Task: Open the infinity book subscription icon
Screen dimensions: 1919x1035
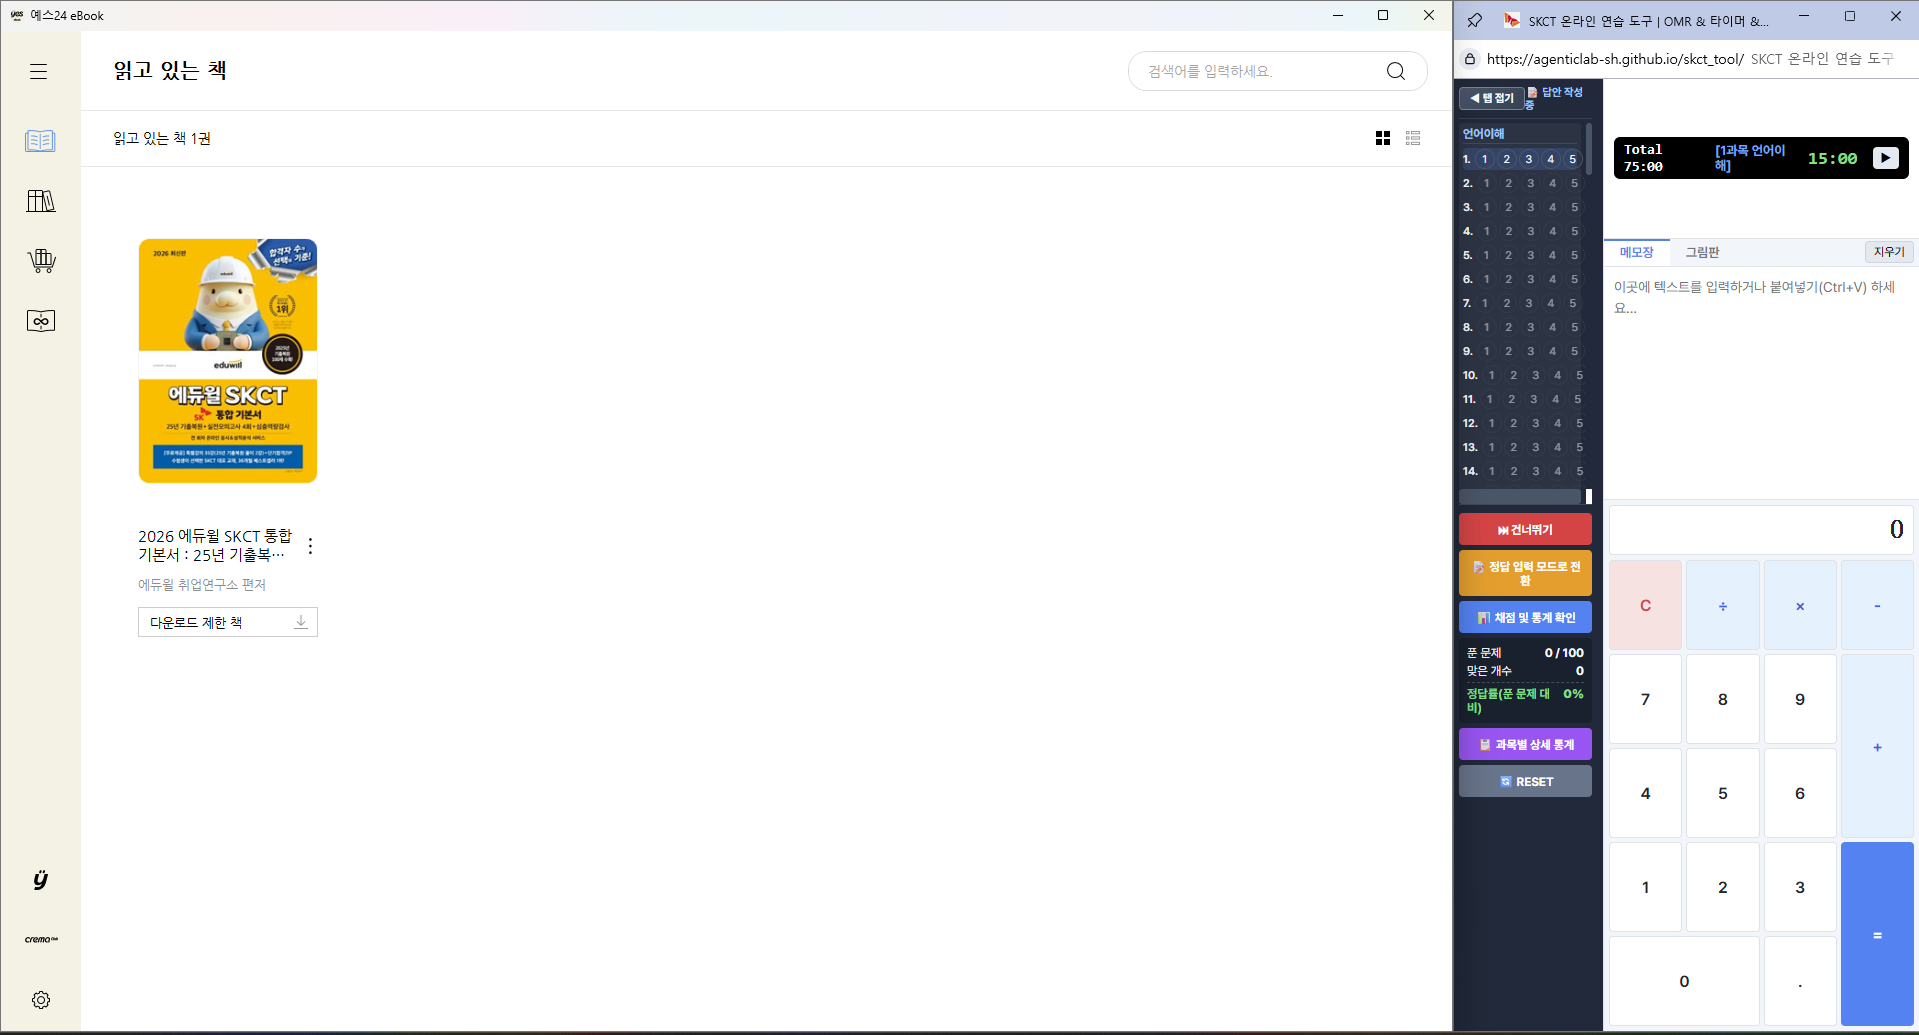Action: click(x=41, y=321)
